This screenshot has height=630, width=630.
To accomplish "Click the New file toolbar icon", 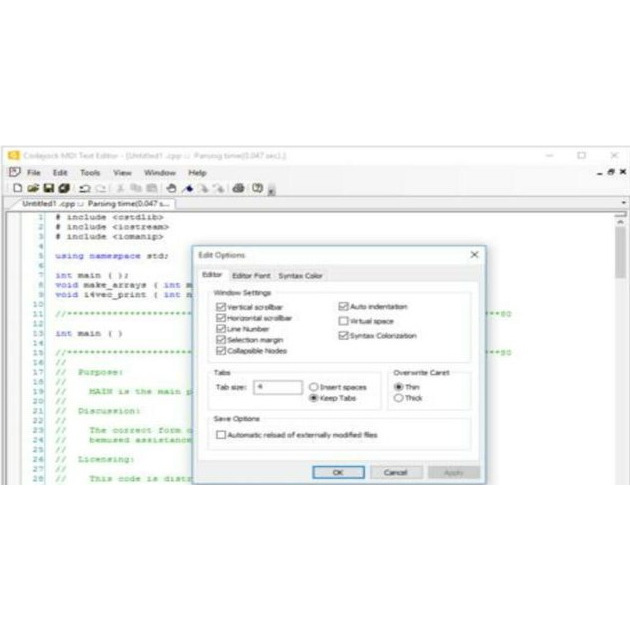I will coord(17,188).
